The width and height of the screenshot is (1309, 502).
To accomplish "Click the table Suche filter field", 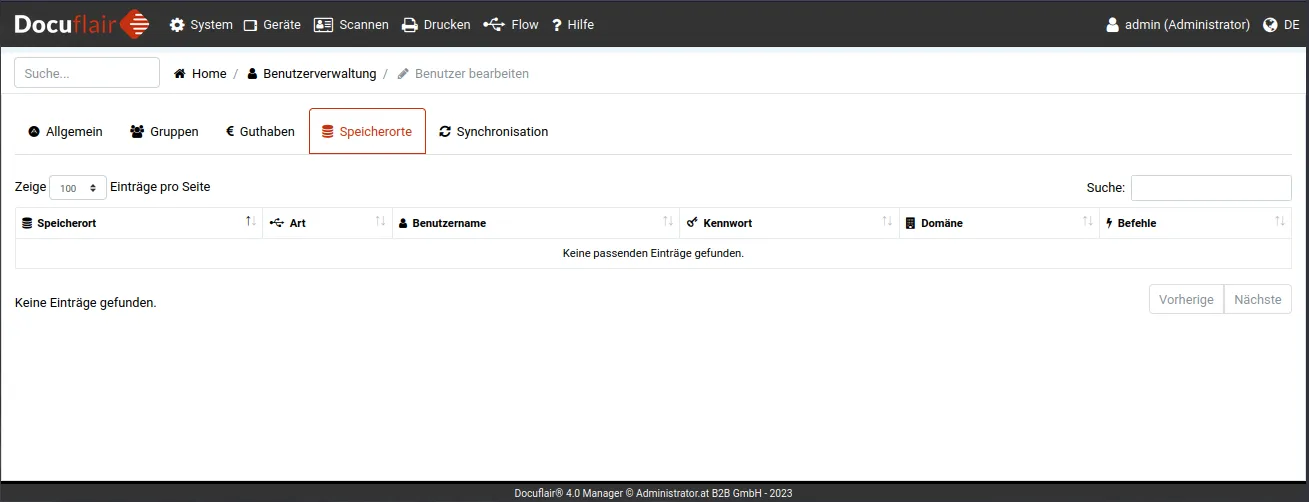I will 1210,188.
